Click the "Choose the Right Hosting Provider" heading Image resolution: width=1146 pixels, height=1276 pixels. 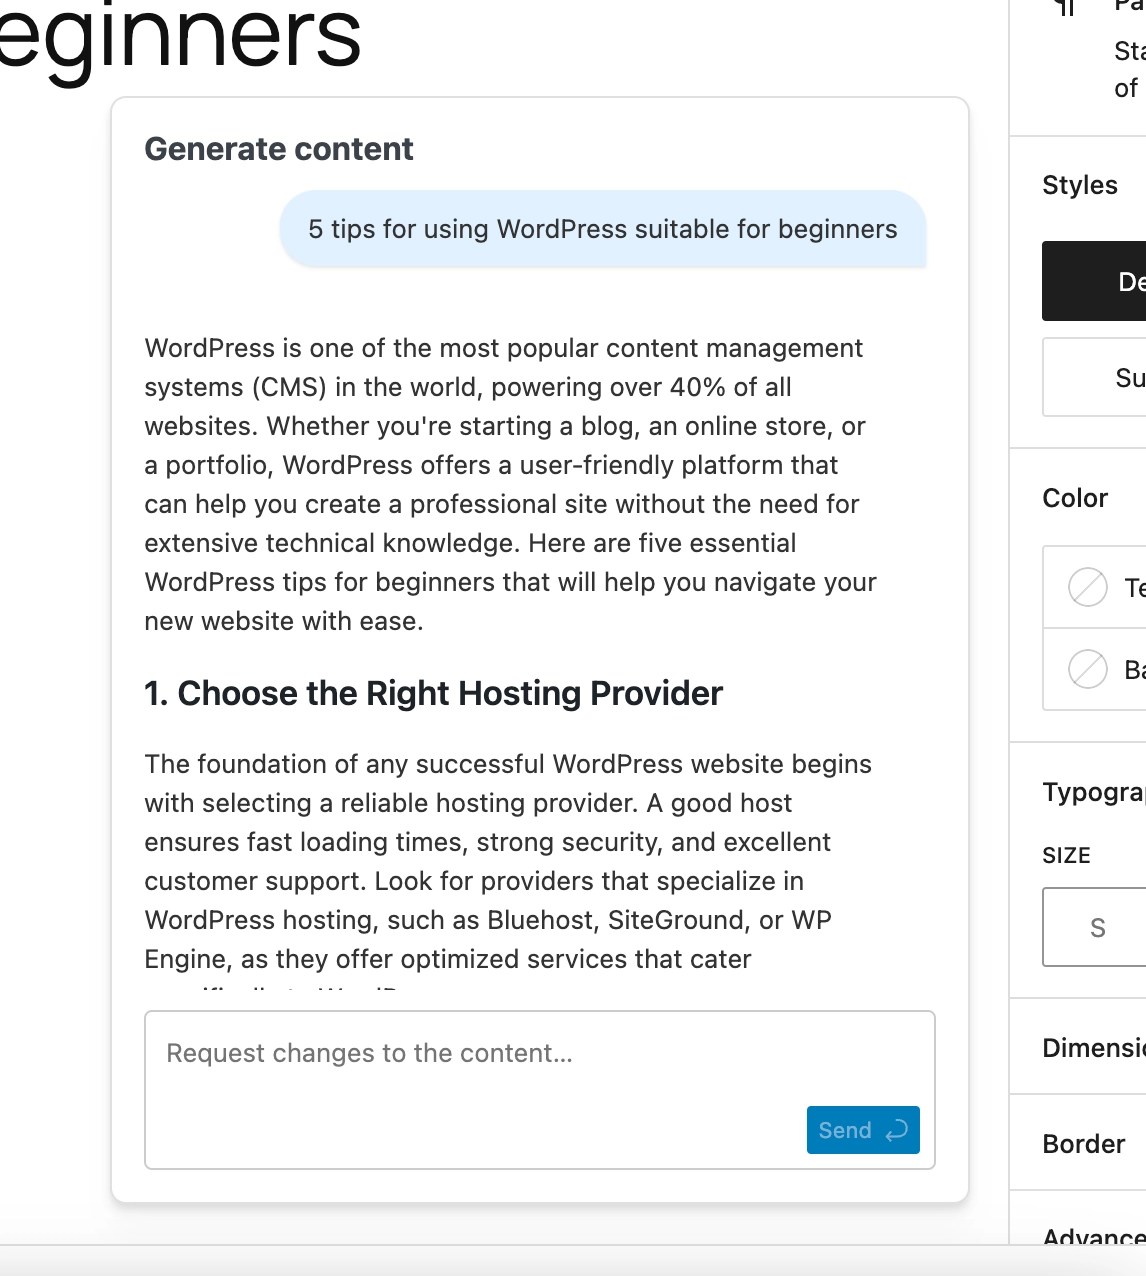[x=433, y=693]
